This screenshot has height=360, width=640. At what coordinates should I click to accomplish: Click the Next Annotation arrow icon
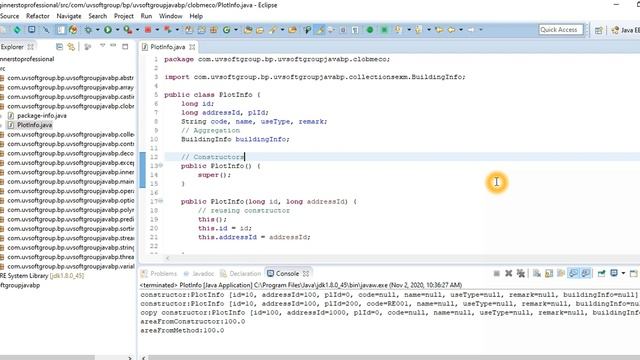click(x=398, y=30)
